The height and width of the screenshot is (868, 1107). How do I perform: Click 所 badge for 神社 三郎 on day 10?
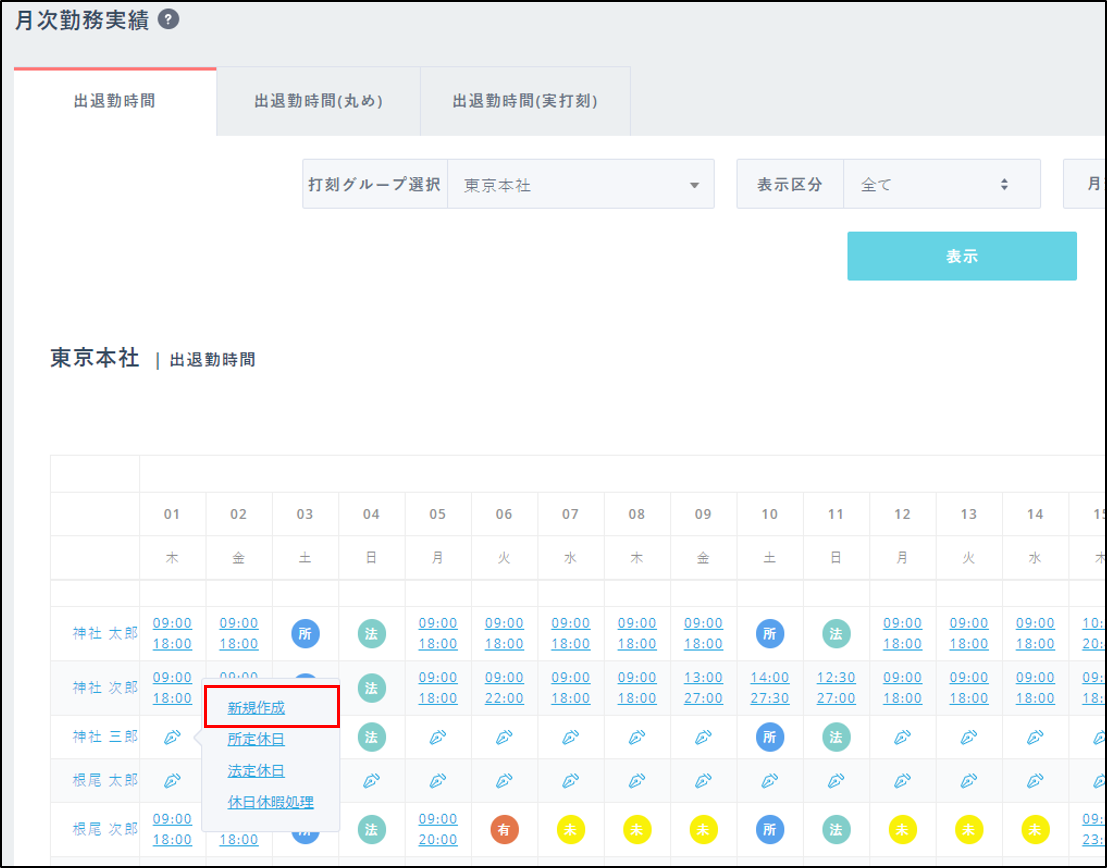(x=769, y=737)
